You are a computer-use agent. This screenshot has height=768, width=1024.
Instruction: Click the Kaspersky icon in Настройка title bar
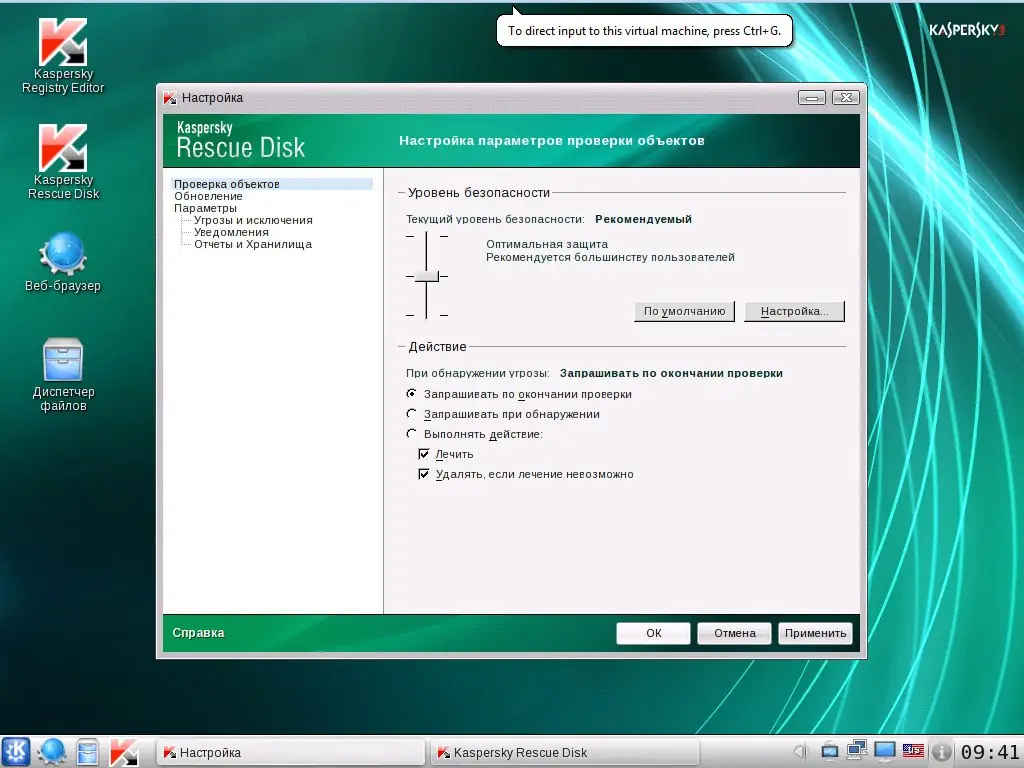tap(170, 98)
